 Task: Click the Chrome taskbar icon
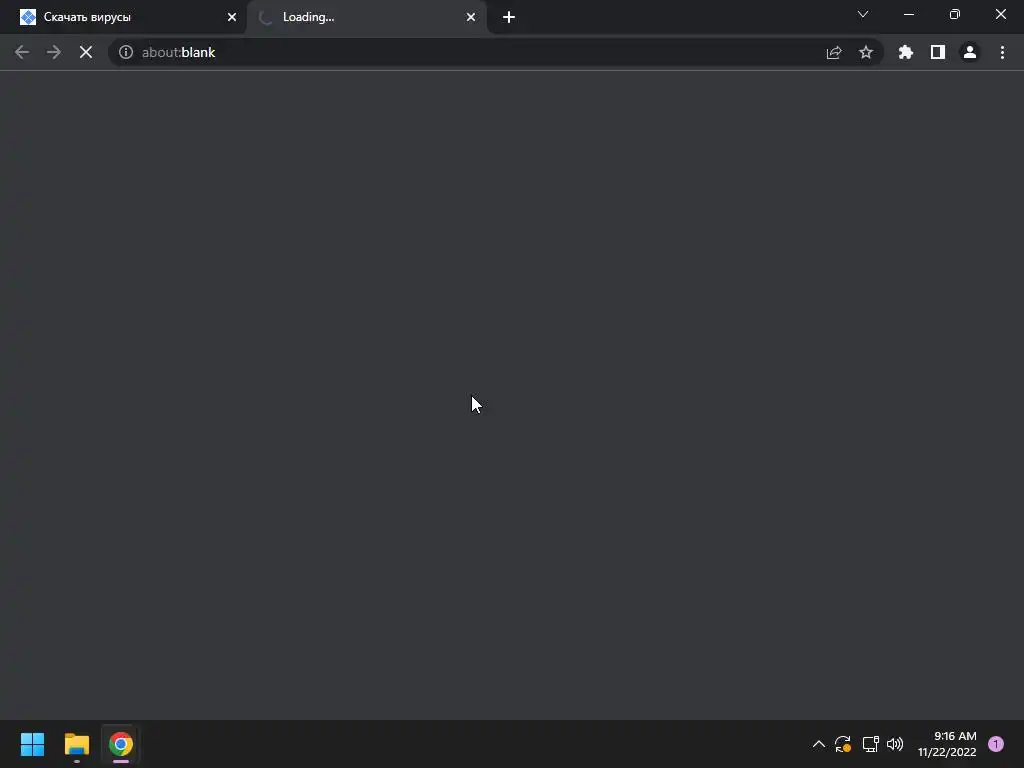121,744
